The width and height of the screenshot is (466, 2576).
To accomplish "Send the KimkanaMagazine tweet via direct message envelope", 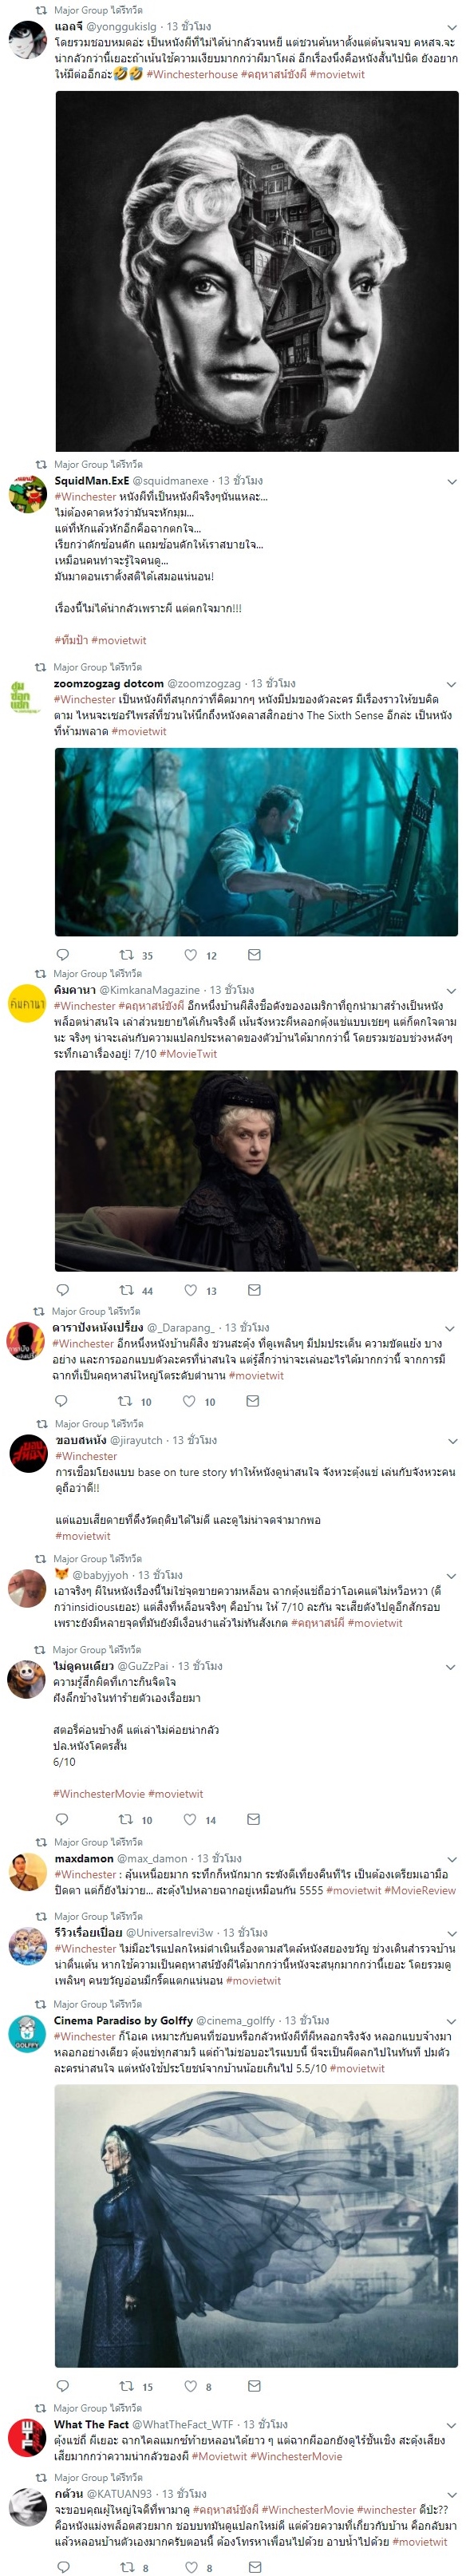I will tap(254, 1289).
